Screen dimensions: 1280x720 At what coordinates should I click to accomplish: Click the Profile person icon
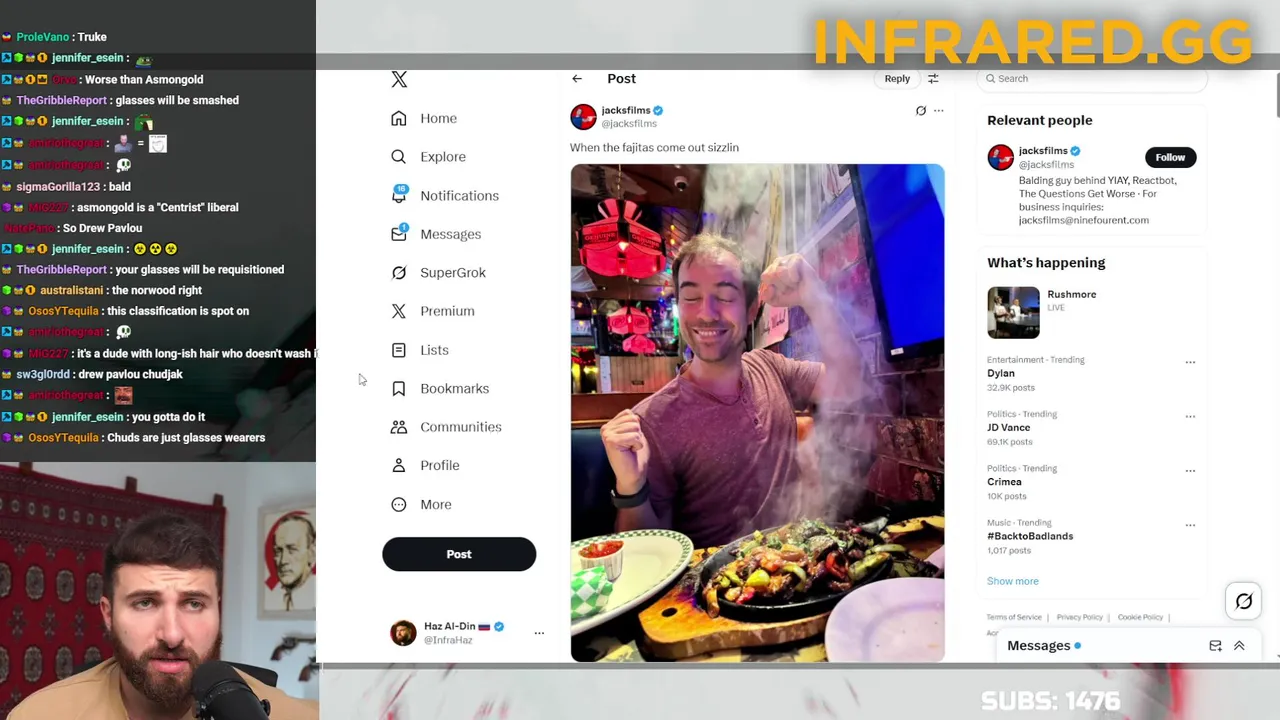tap(399, 465)
